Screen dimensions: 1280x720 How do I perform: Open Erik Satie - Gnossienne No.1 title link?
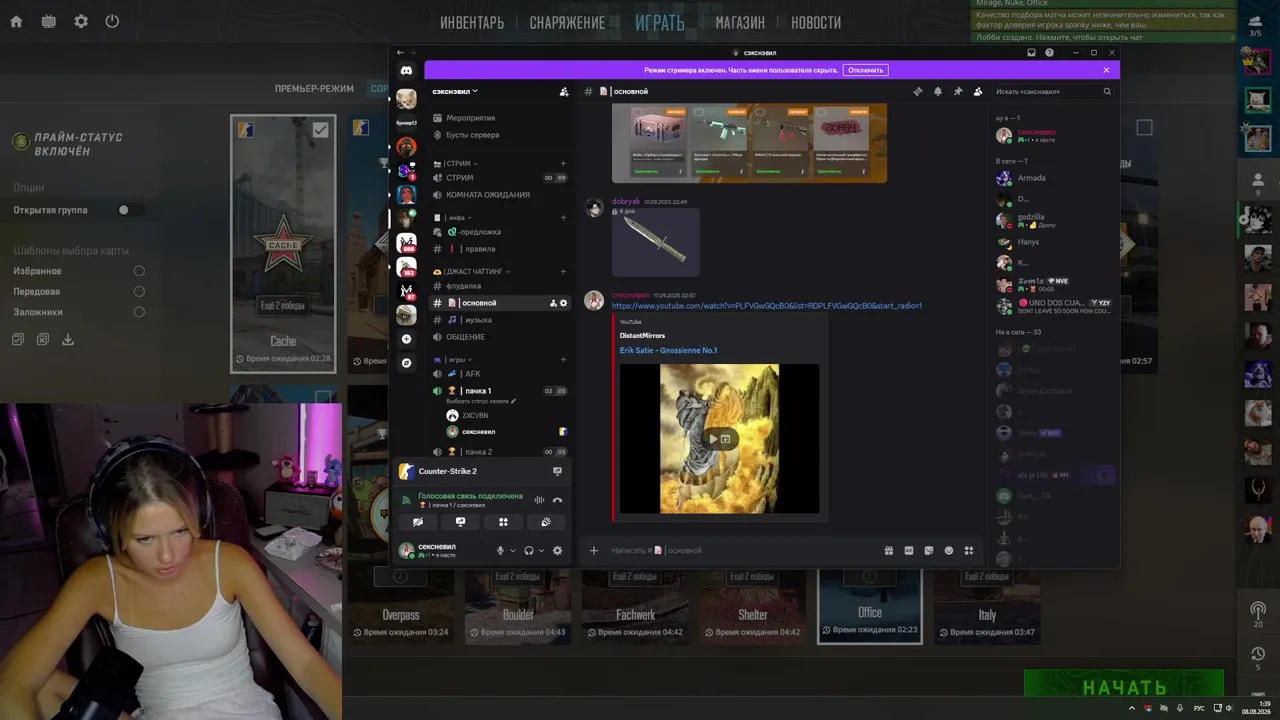[668, 350]
